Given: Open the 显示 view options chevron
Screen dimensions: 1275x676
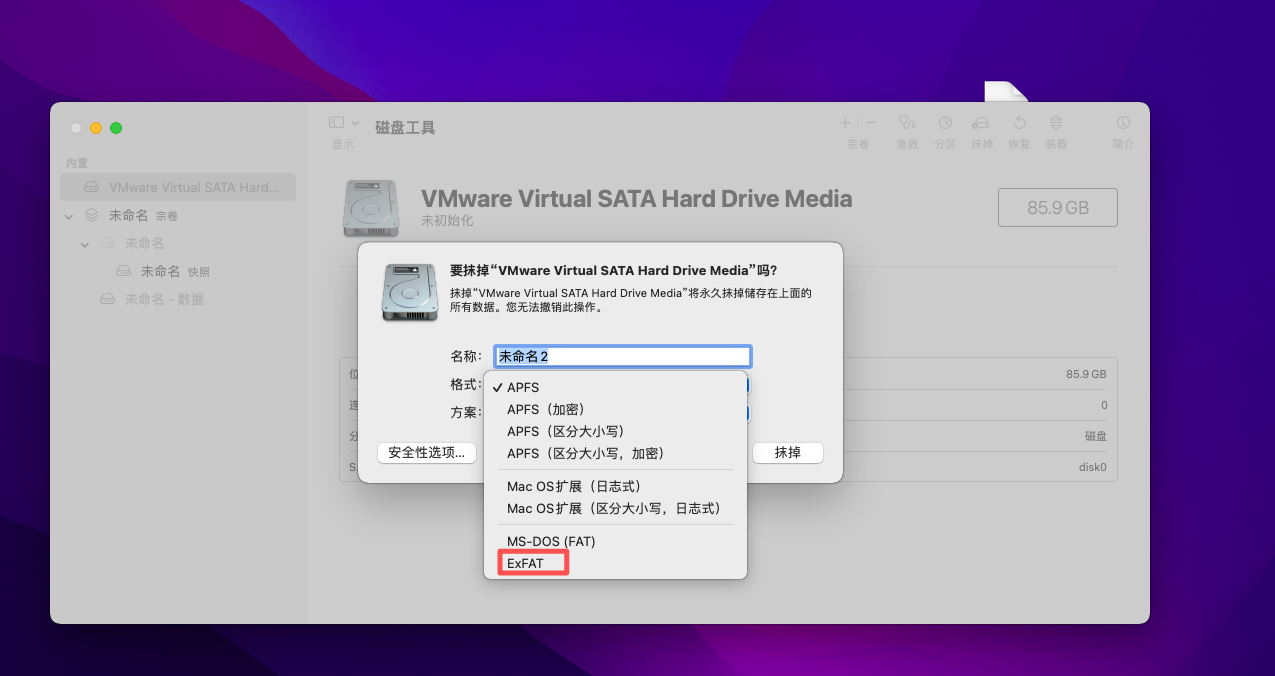Looking at the screenshot, I should pos(355,122).
